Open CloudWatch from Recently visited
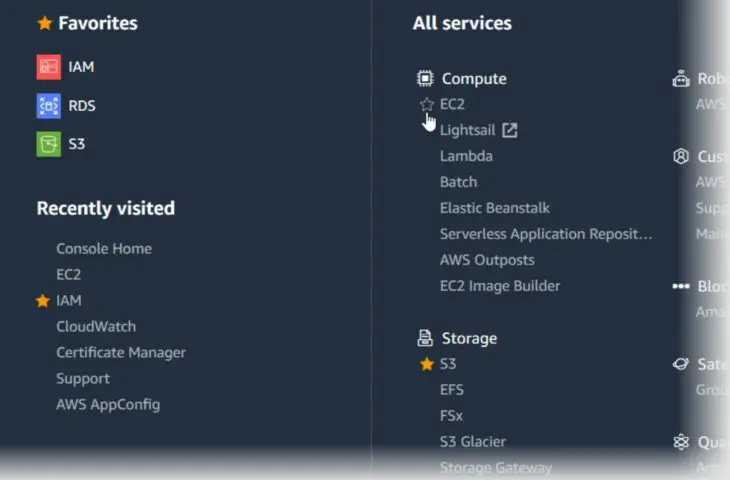The width and height of the screenshot is (730, 480). coord(96,327)
